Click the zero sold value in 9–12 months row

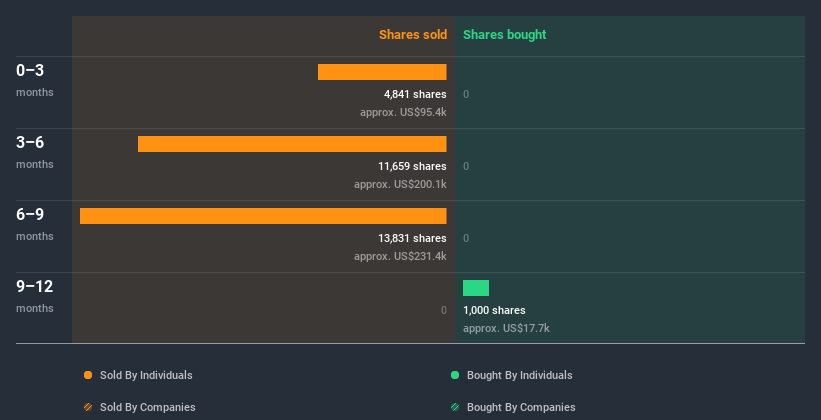(x=444, y=311)
